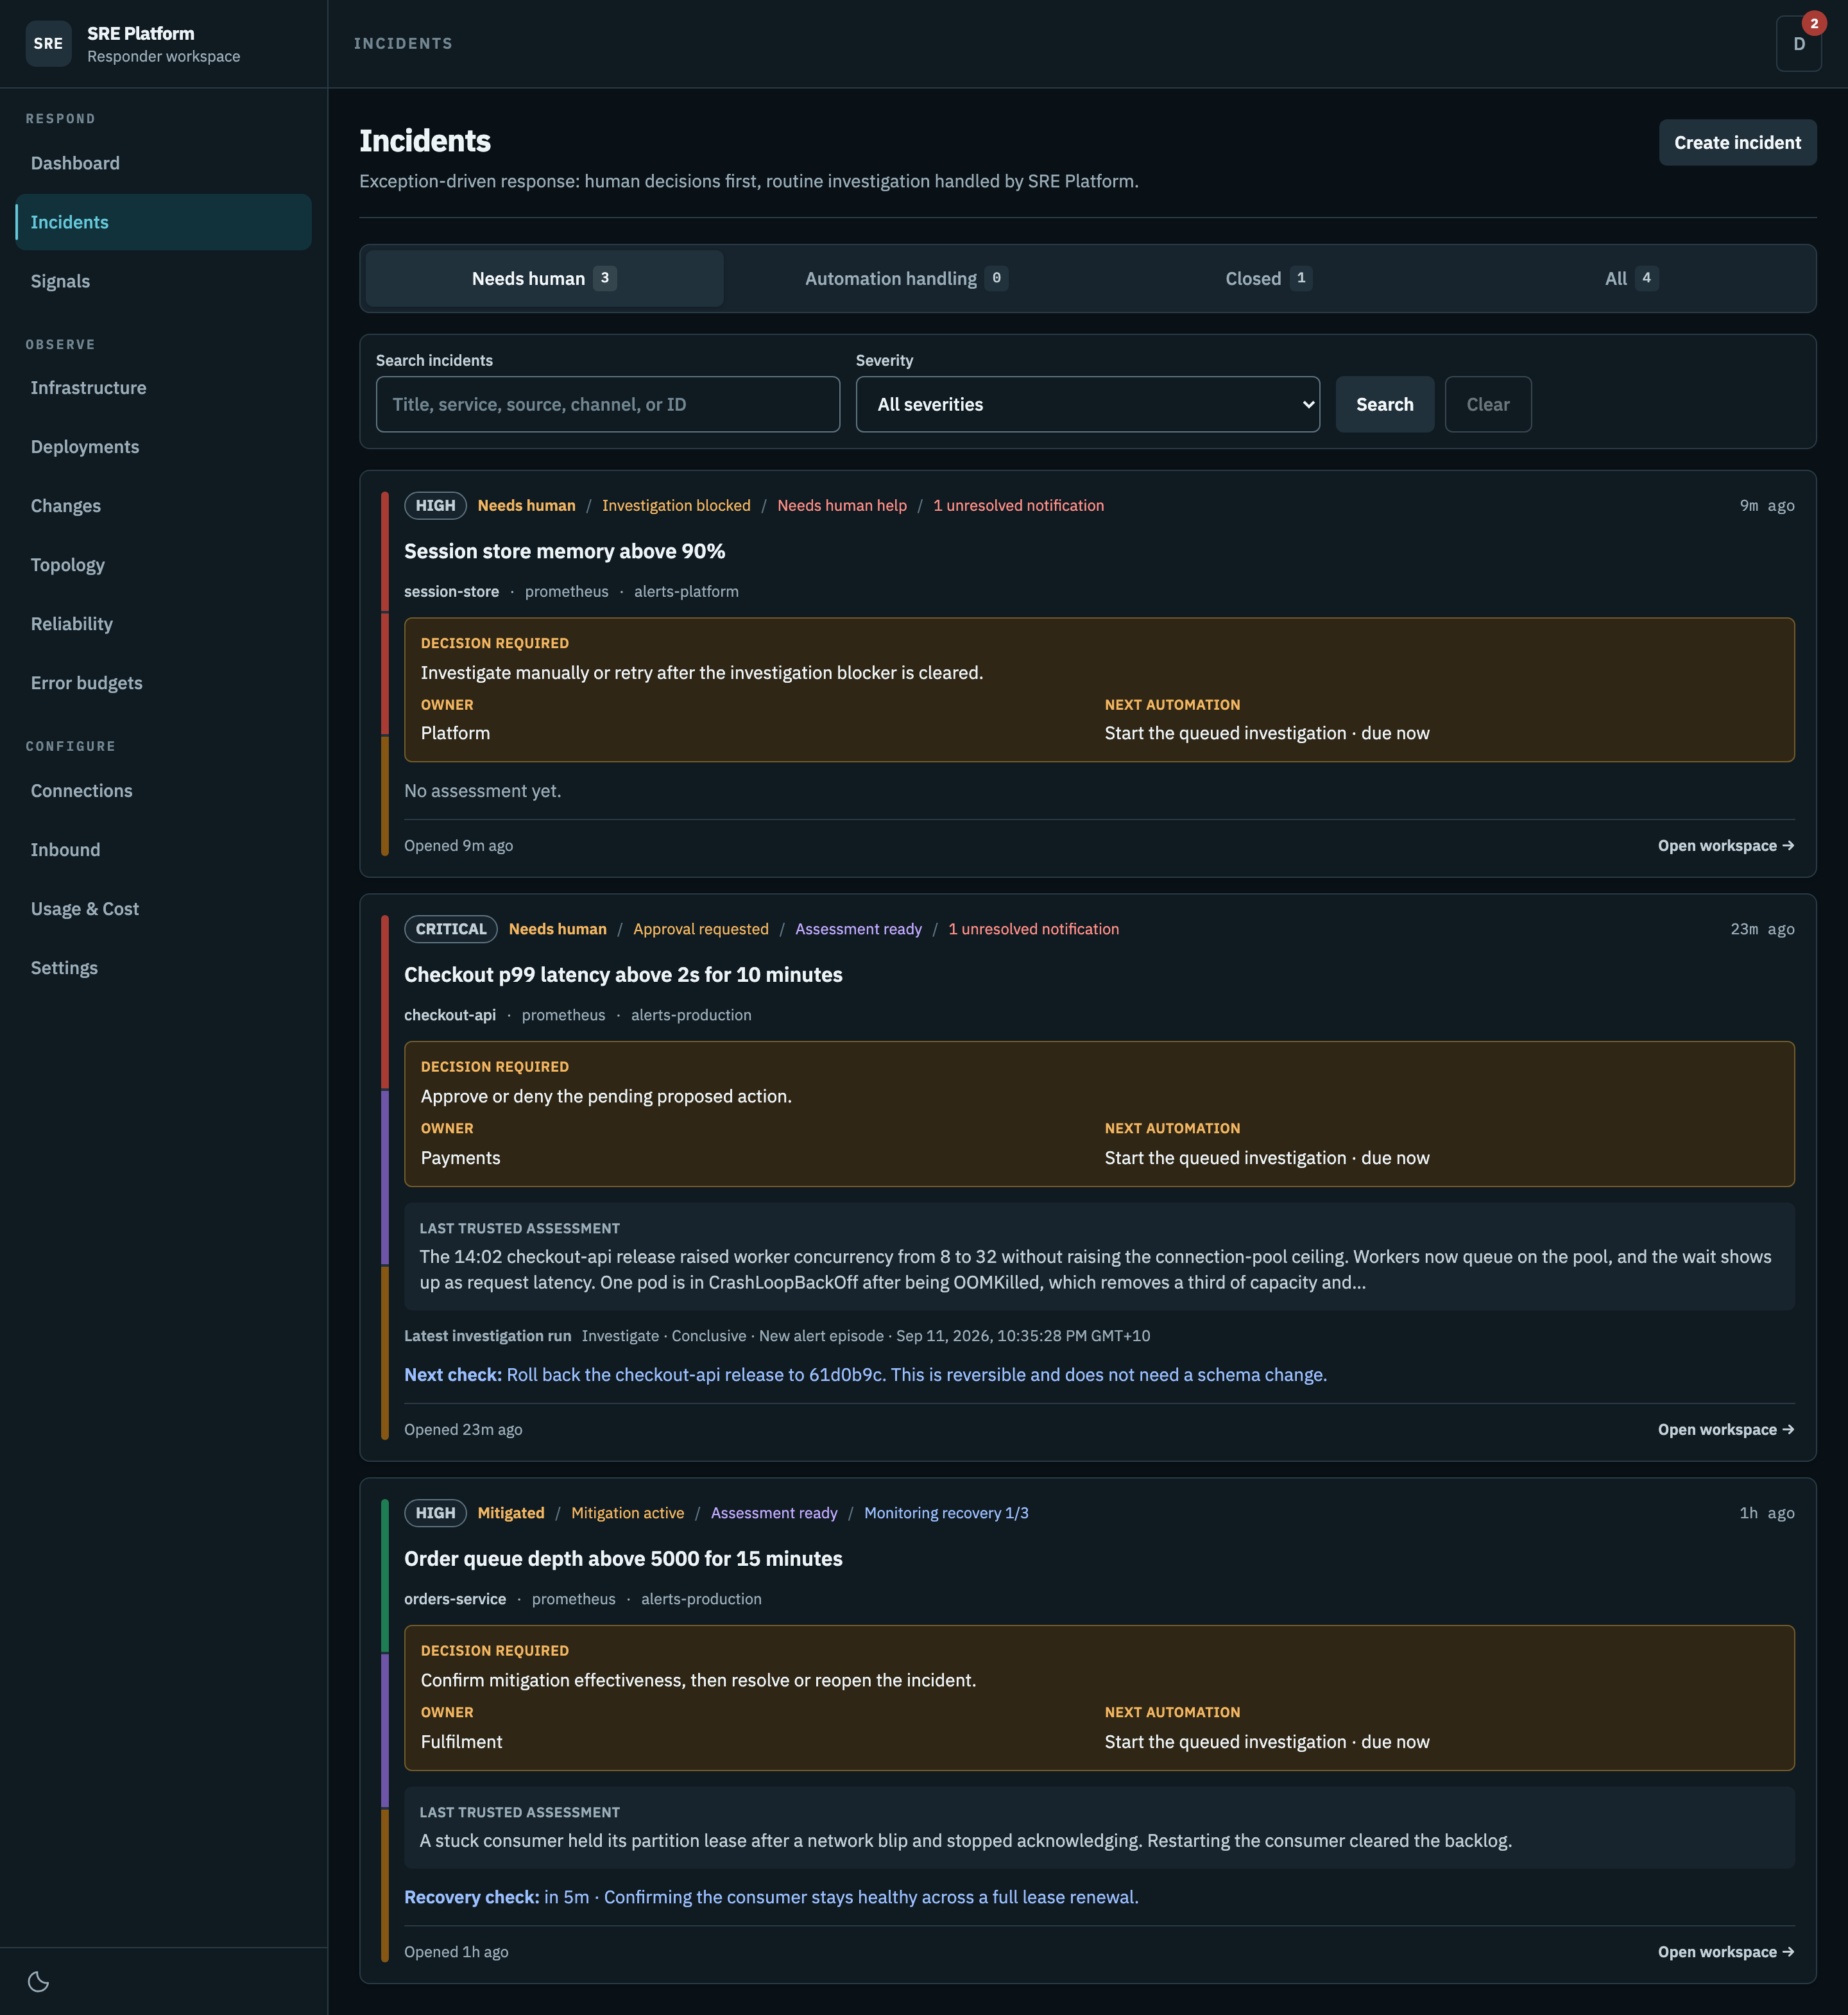Click the Mitigation active status label
Viewport: 1848px width, 2015px height.
pyautogui.click(x=628, y=1513)
